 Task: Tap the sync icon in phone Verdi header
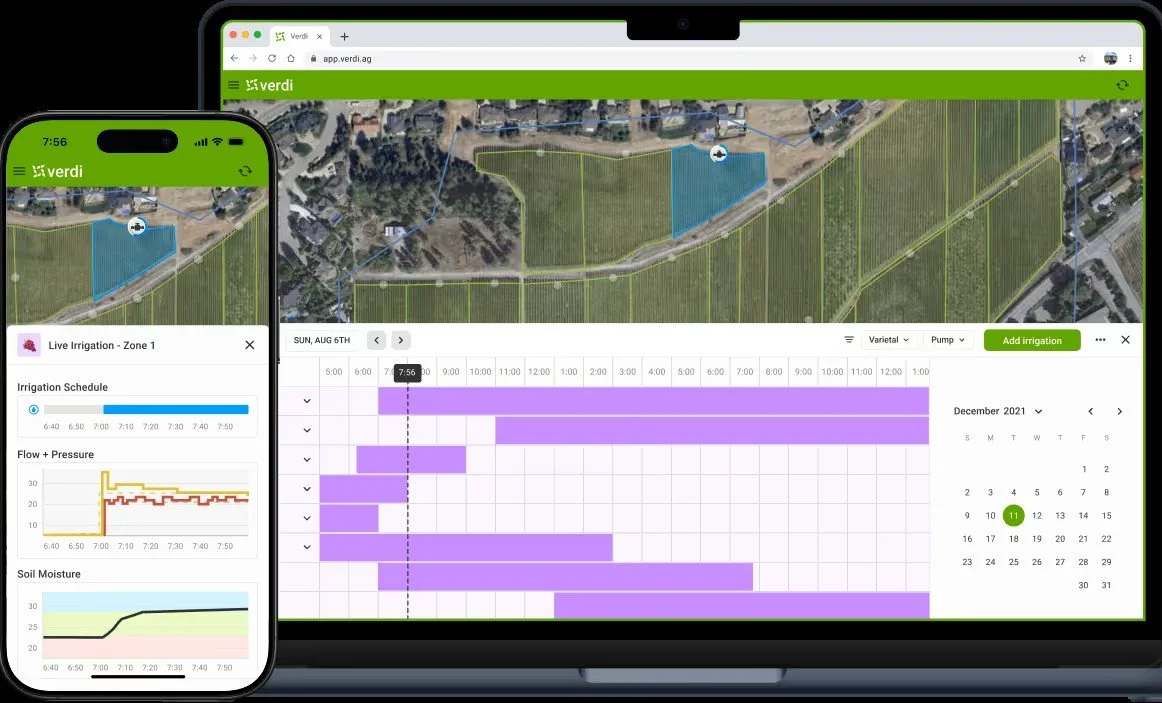pos(245,171)
